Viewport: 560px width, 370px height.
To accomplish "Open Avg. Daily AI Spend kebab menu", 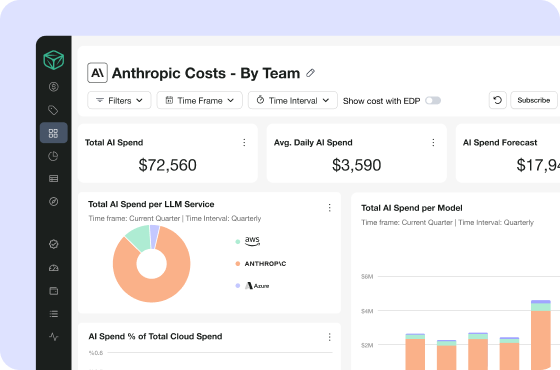I will pyautogui.click(x=433, y=142).
